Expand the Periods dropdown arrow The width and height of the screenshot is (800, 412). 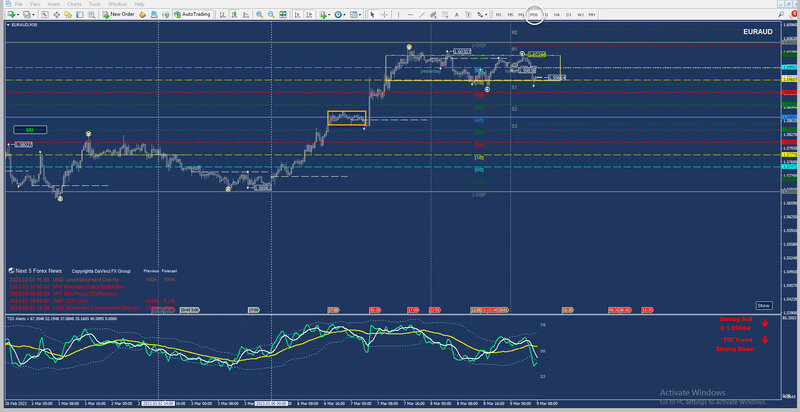(344, 15)
